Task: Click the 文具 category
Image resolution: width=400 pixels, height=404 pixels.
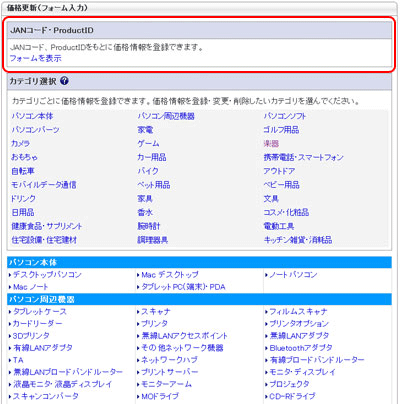Action: pyautogui.click(x=271, y=199)
